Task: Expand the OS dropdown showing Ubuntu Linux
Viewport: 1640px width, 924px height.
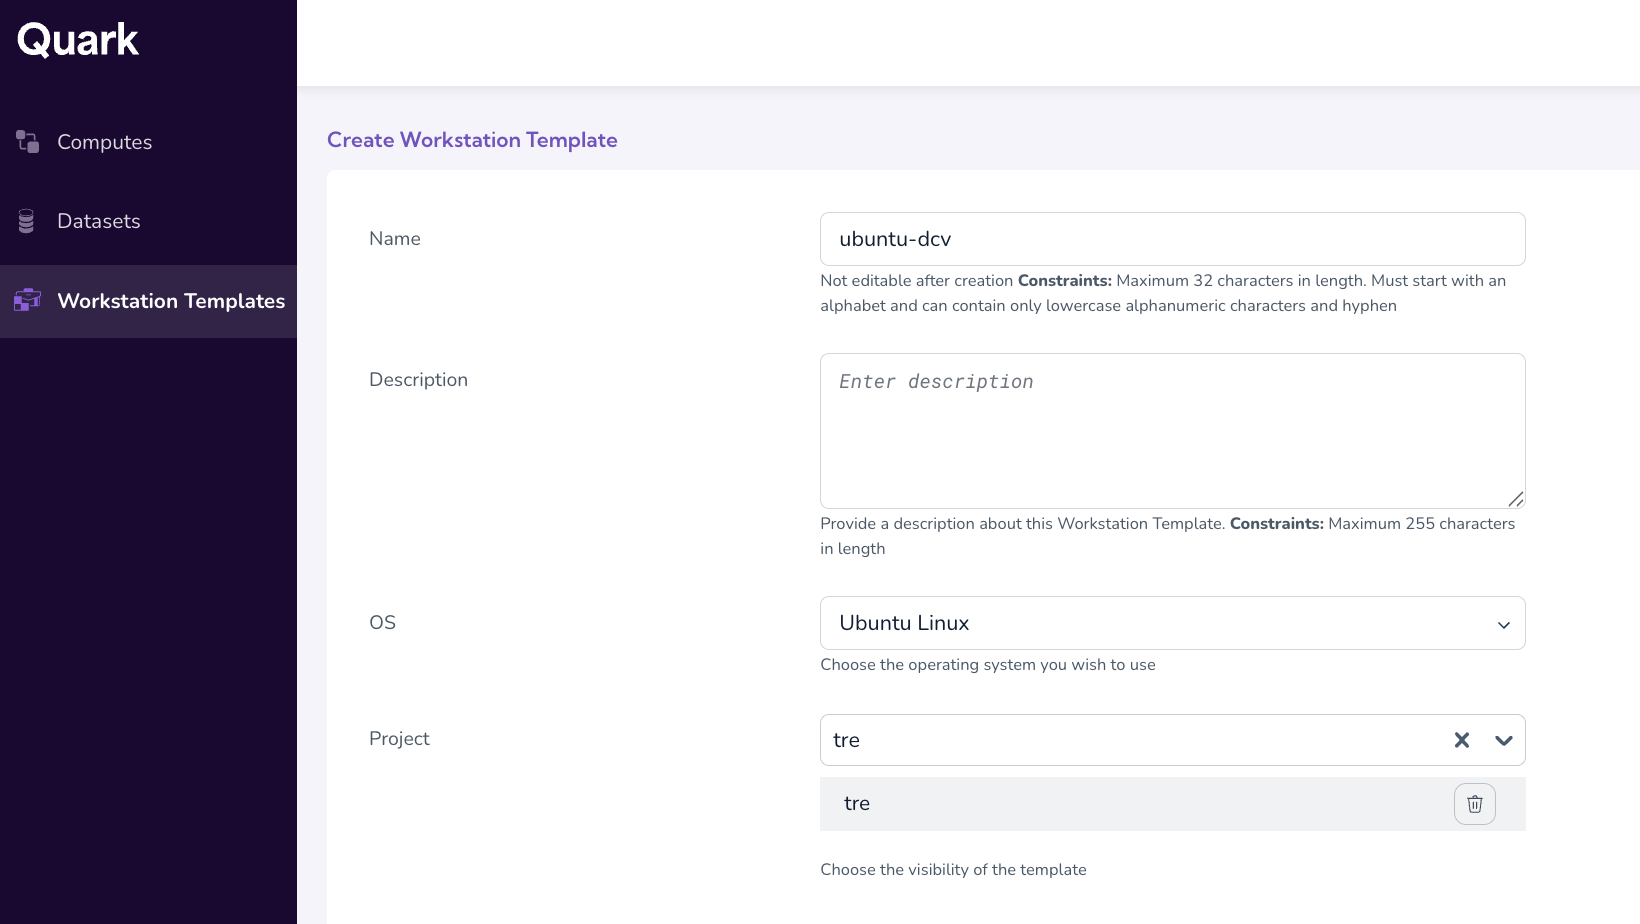Action: coord(1172,623)
